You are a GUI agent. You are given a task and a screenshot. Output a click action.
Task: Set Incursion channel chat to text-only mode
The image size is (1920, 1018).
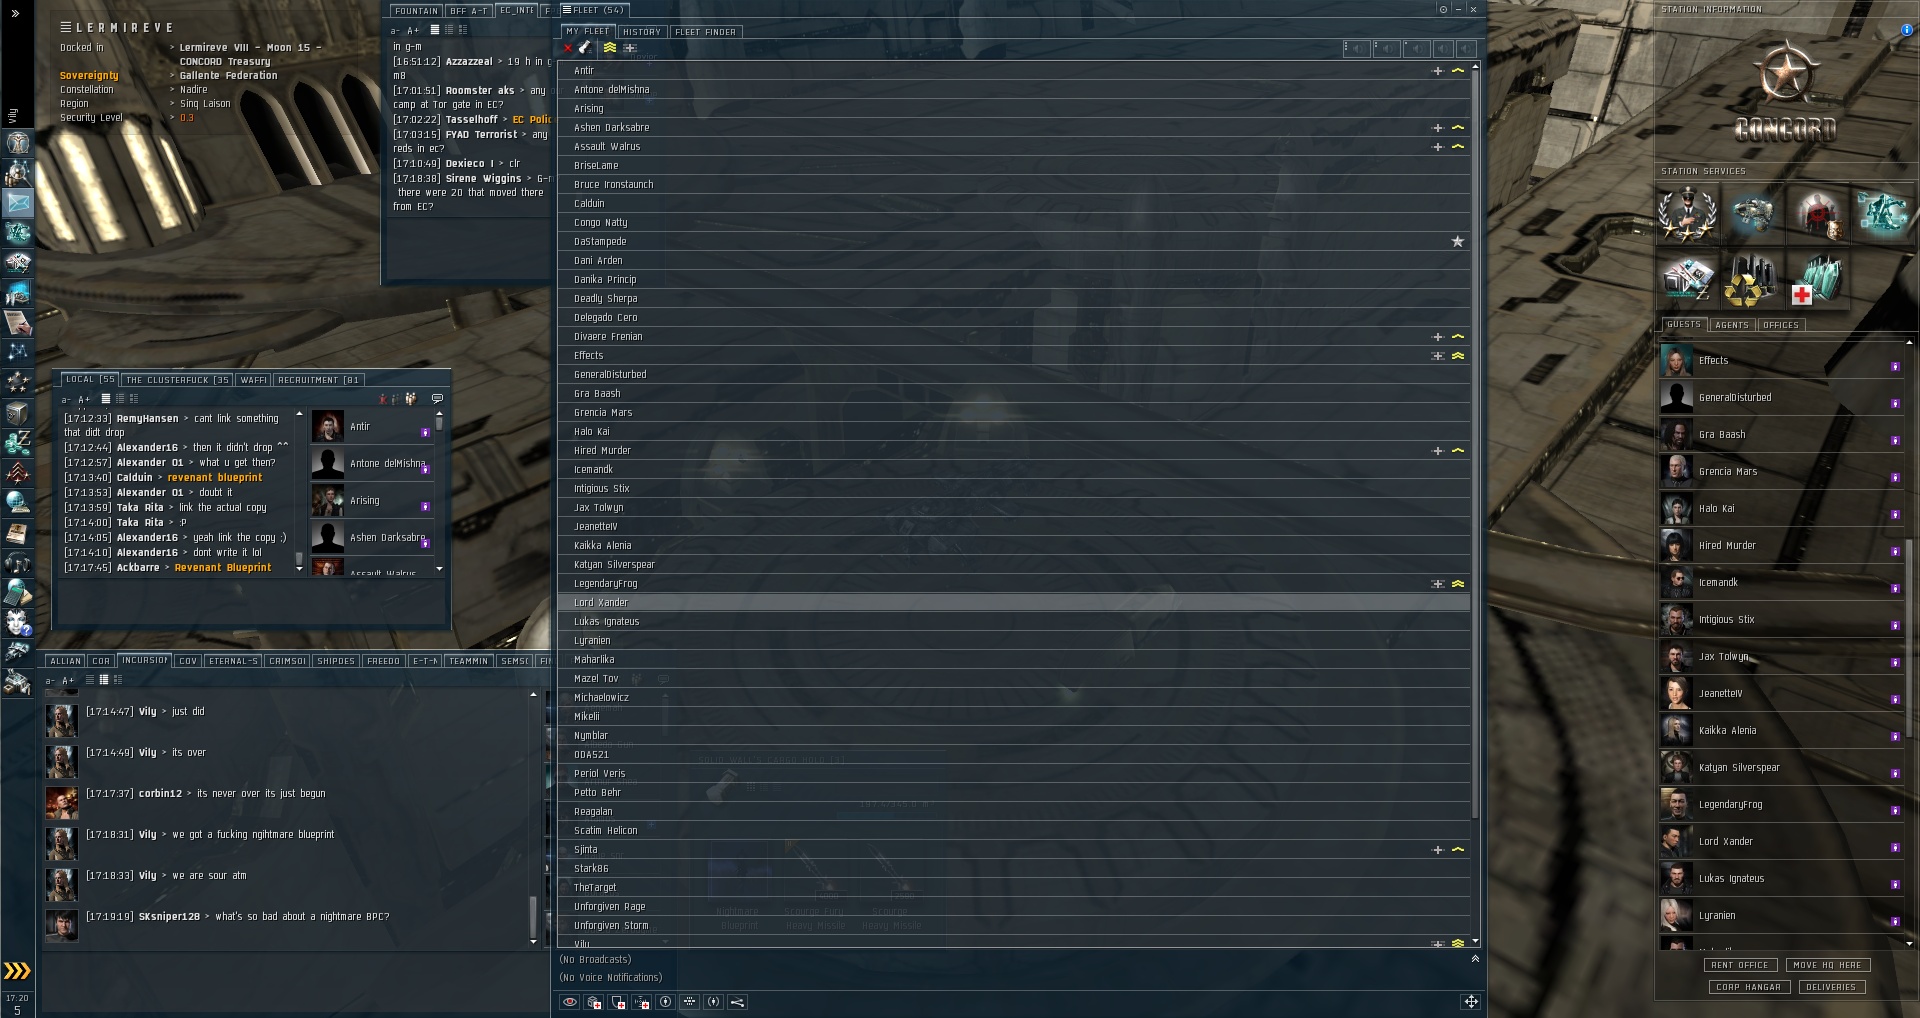90,680
